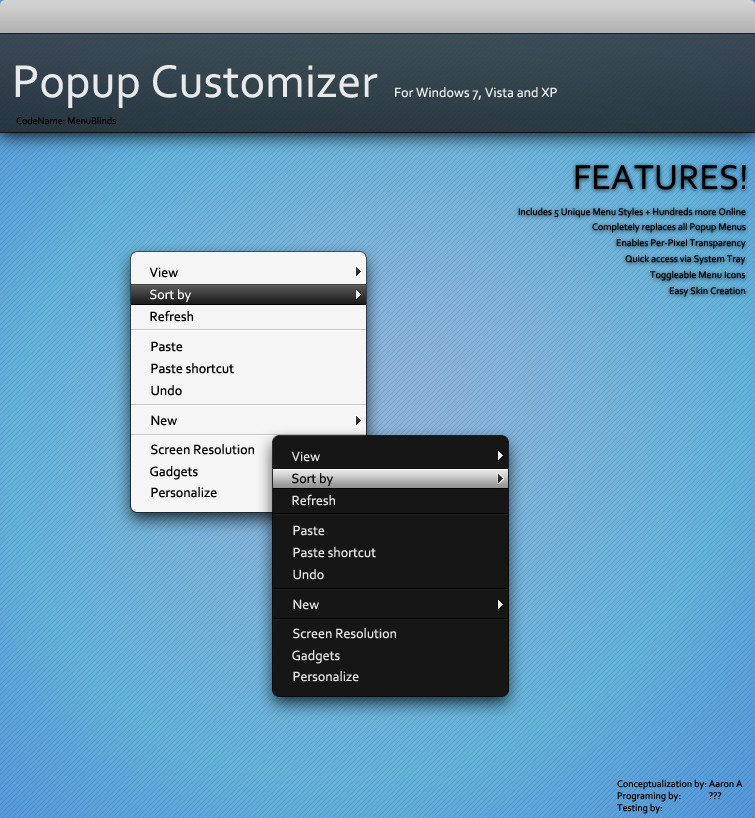The image size is (755, 818).
Task: Choose Undo in the light menu
Action: [x=248, y=390]
